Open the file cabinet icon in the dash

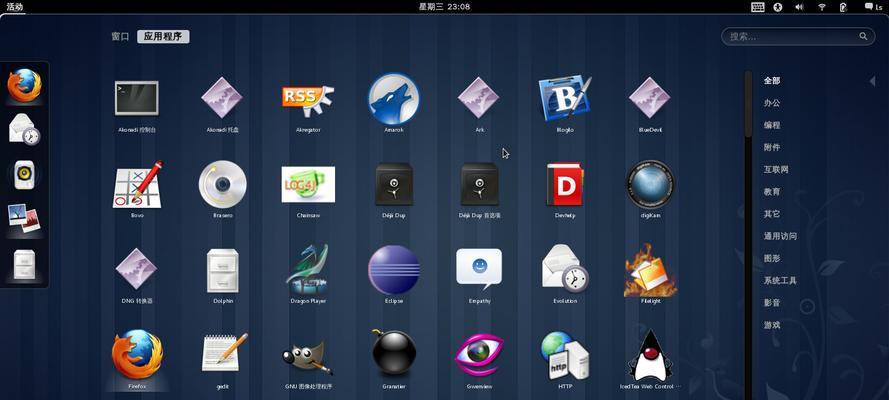(24, 265)
